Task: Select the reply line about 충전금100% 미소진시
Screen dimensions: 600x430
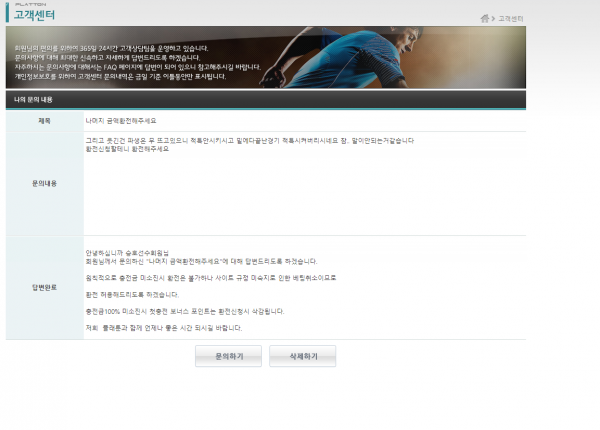Action: 185,311
